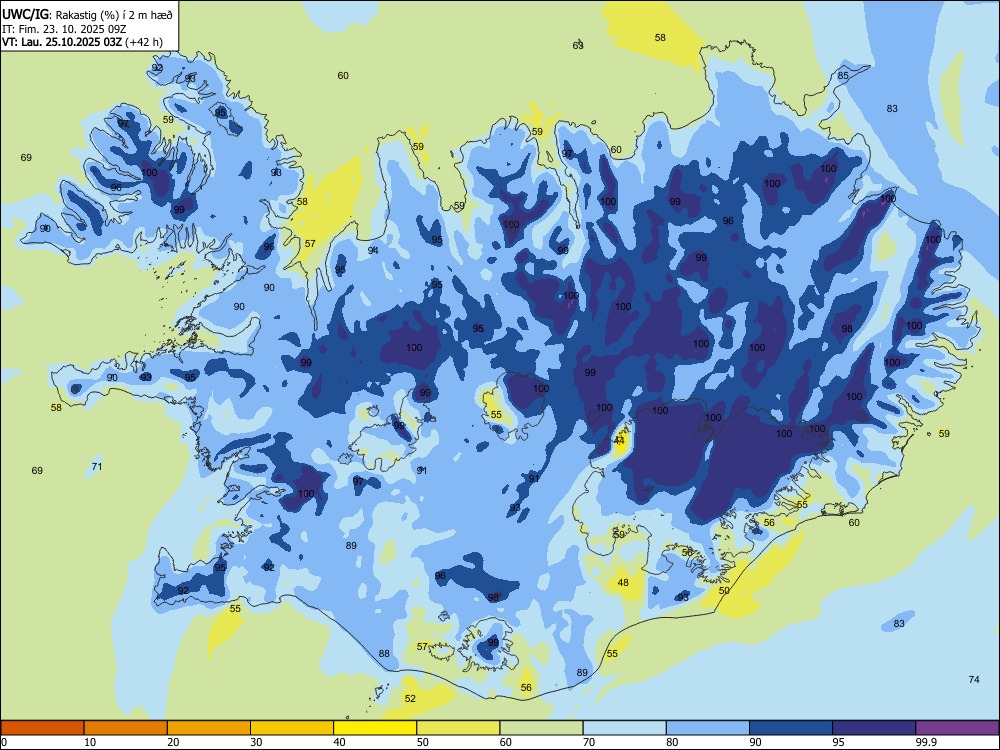
Task: Click the value '98' in eastern Iceland
Action: coord(847,328)
